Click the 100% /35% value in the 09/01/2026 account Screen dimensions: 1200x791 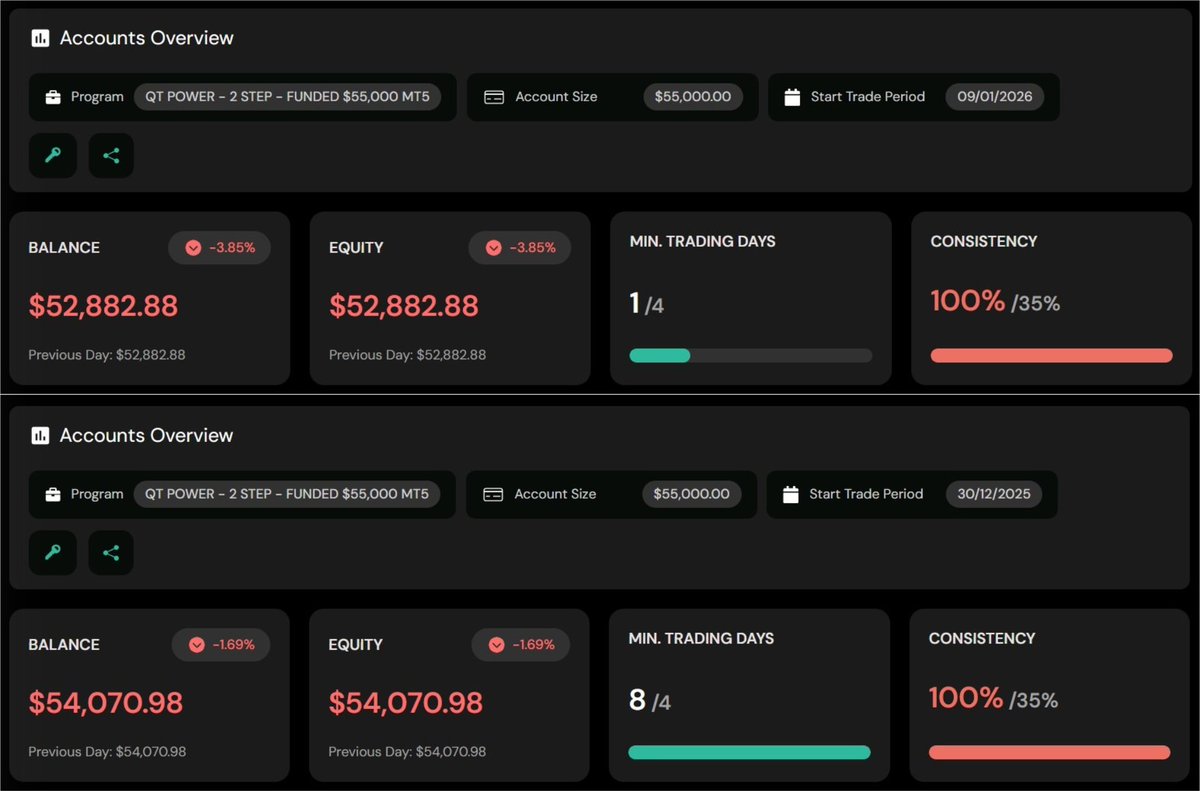[995, 302]
